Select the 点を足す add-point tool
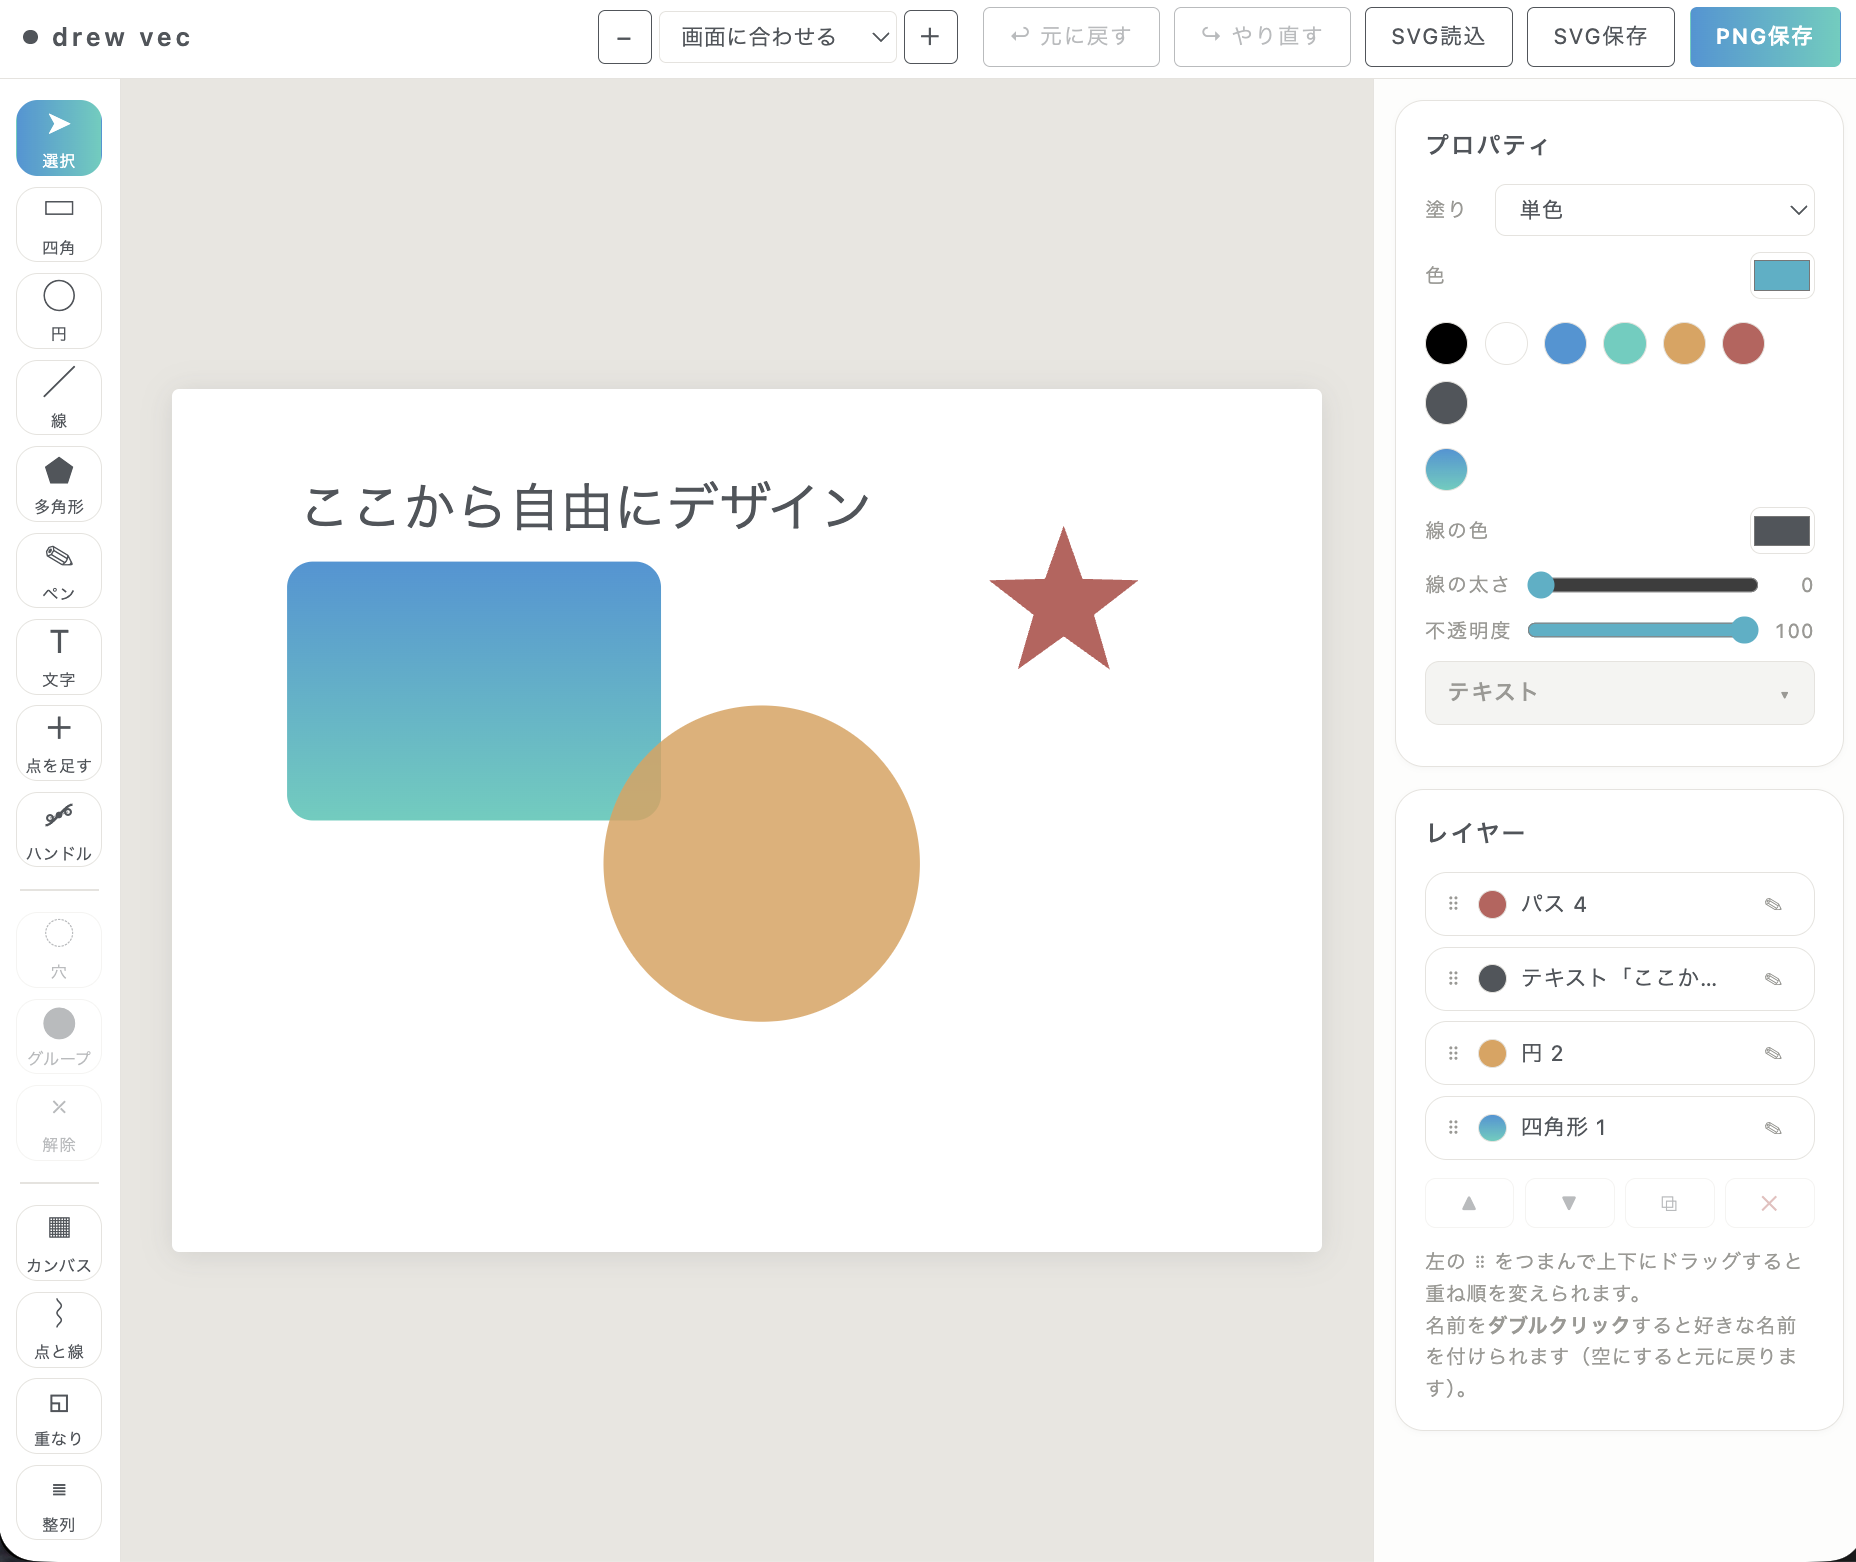Screen dimensions: 1856x1562 pyautogui.click(x=59, y=743)
